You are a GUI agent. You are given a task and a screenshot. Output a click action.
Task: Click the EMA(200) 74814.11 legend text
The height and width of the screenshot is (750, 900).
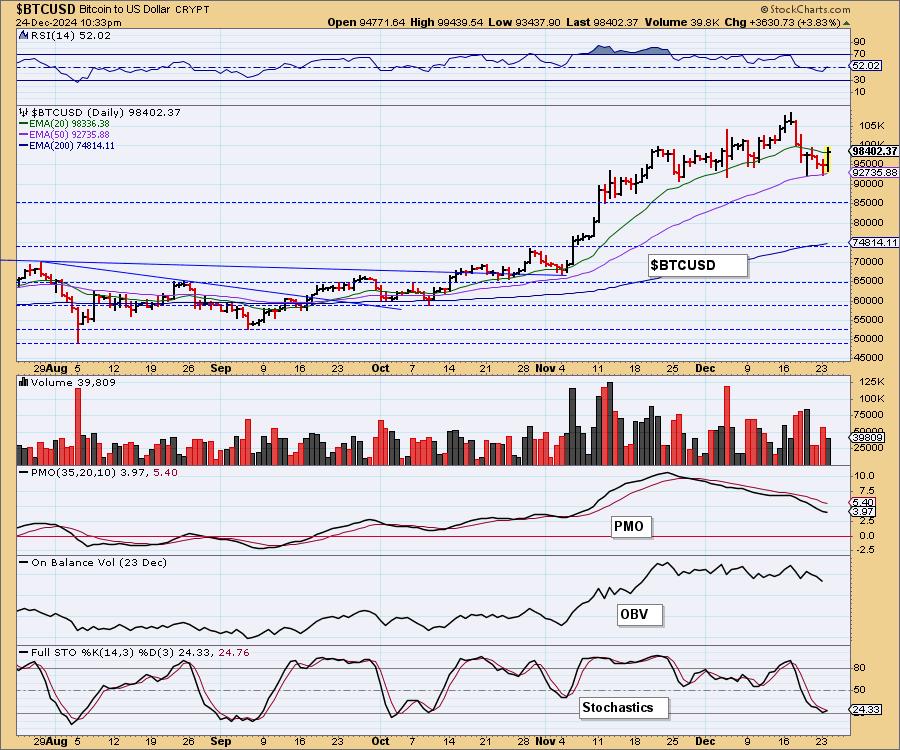(72, 146)
